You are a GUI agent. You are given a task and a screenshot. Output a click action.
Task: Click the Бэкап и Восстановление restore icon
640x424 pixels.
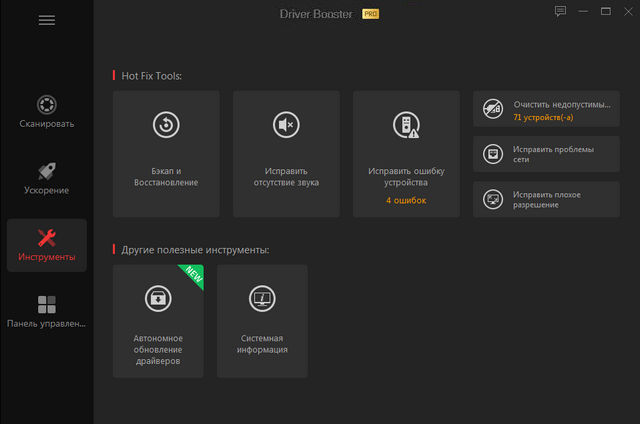165,125
